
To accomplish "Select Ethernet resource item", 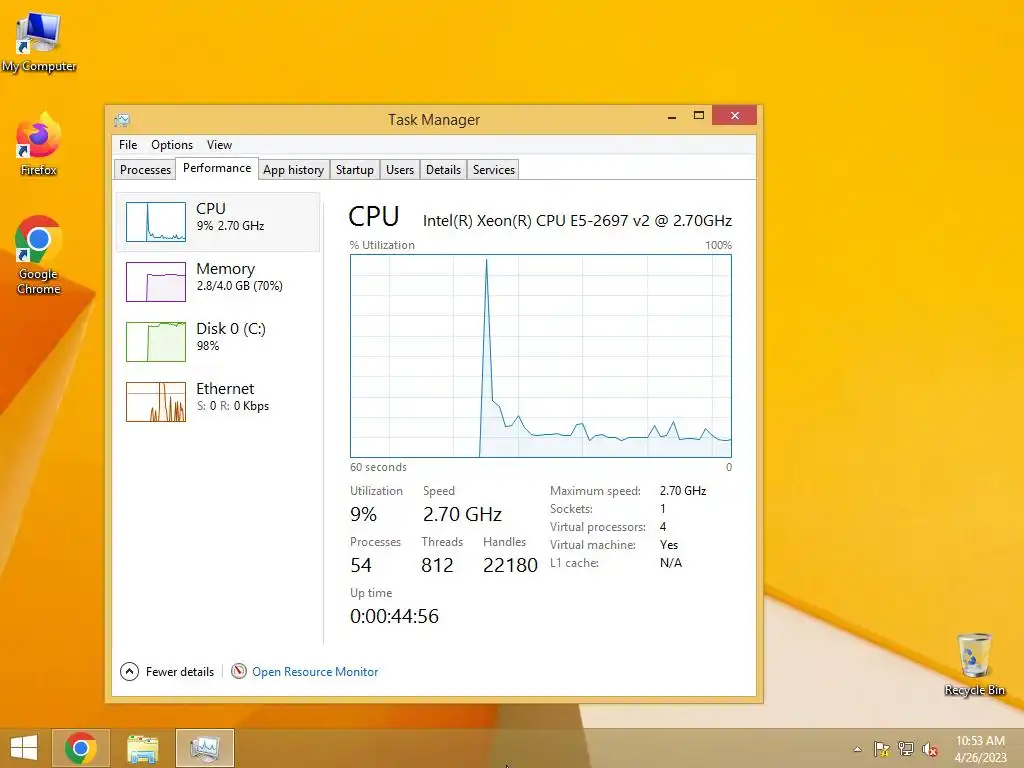I will [218, 402].
